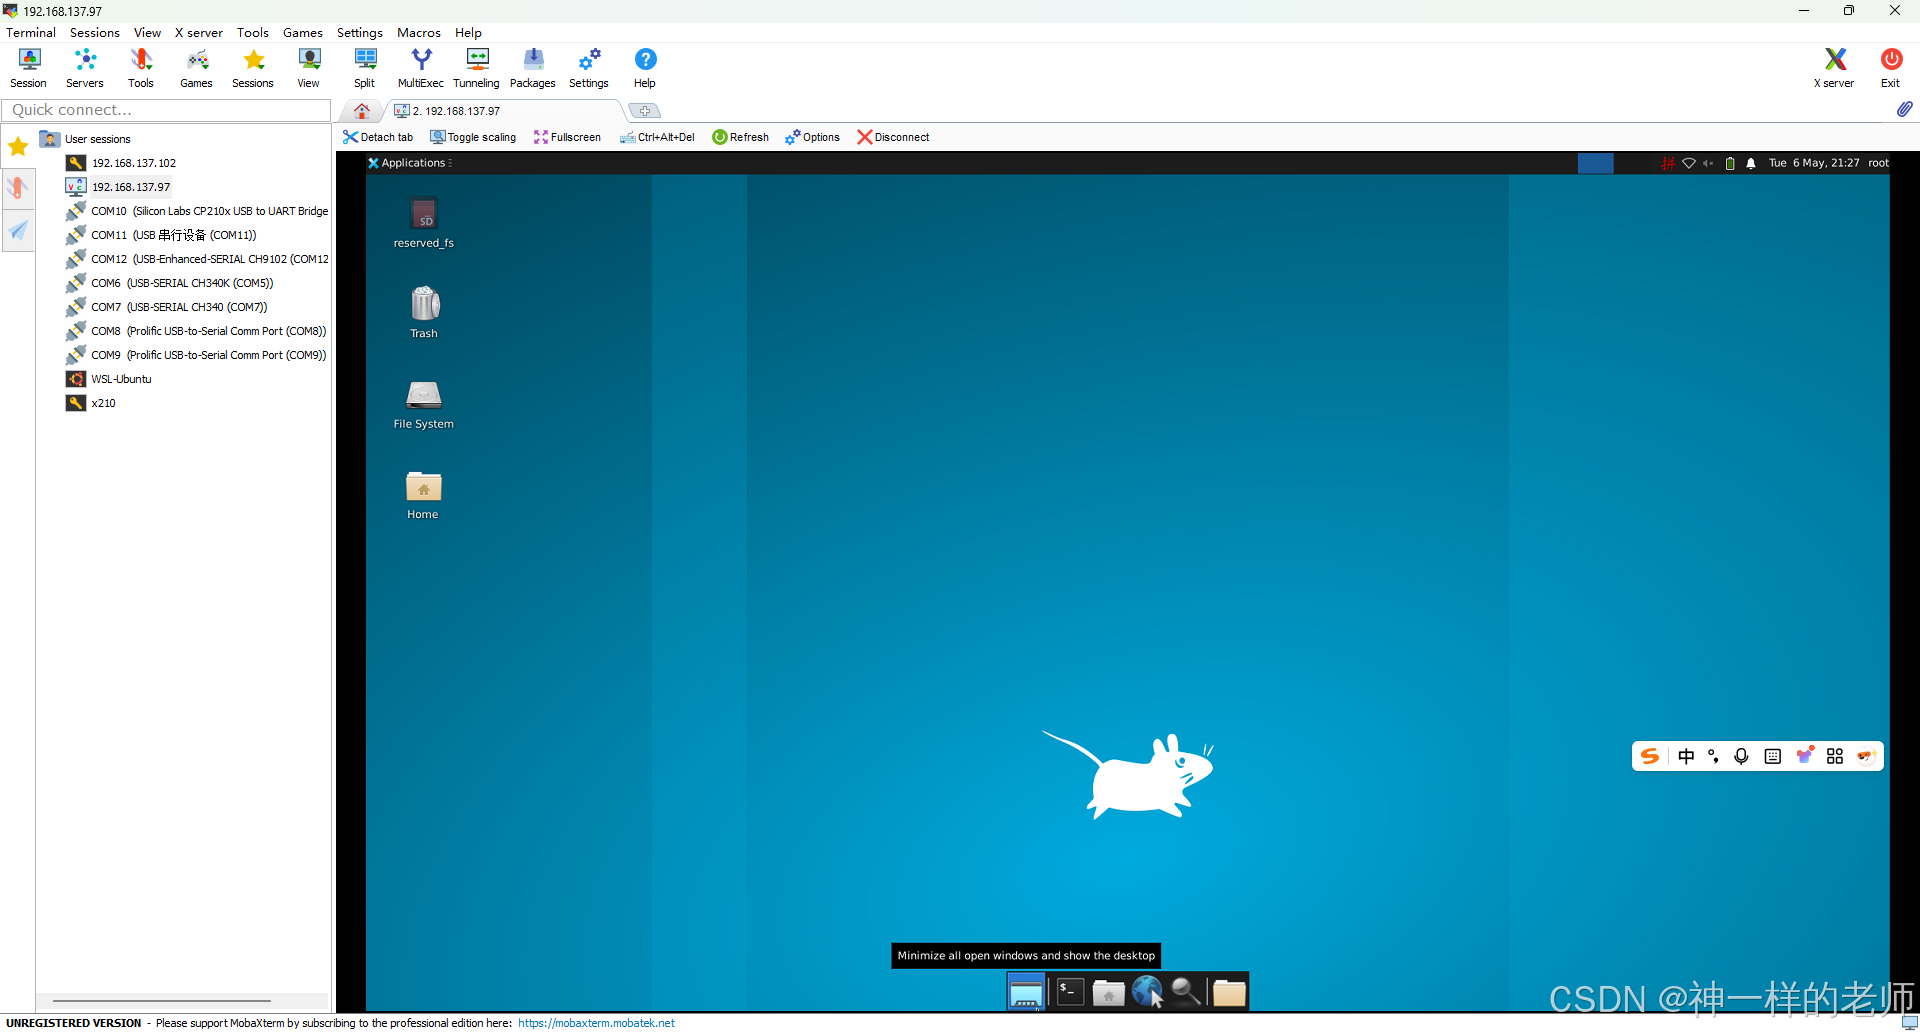Select the Home folder desktop icon
The width and height of the screenshot is (1920, 1032).
click(424, 495)
